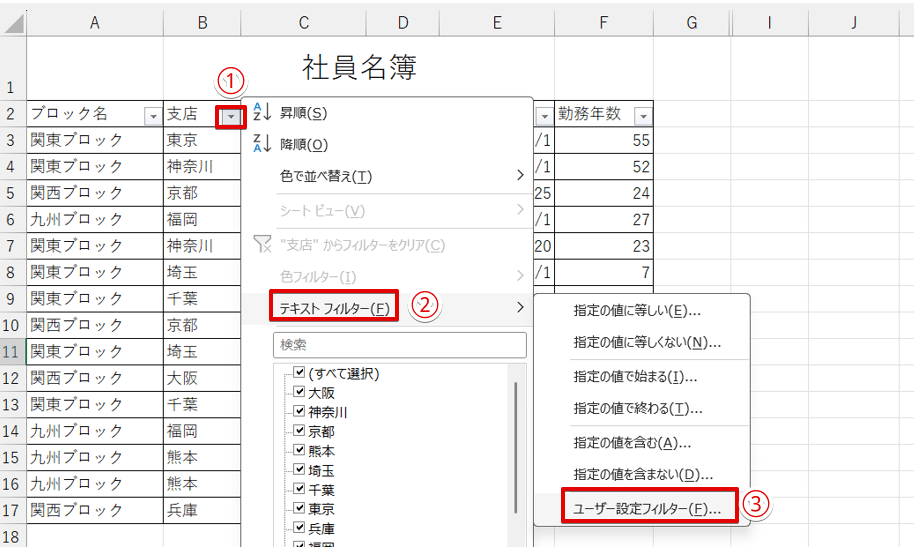Image resolution: width=914 pixels, height=552 pixels.
Task: Click cell 東京 in row 3
Action: tap(202, 140)
